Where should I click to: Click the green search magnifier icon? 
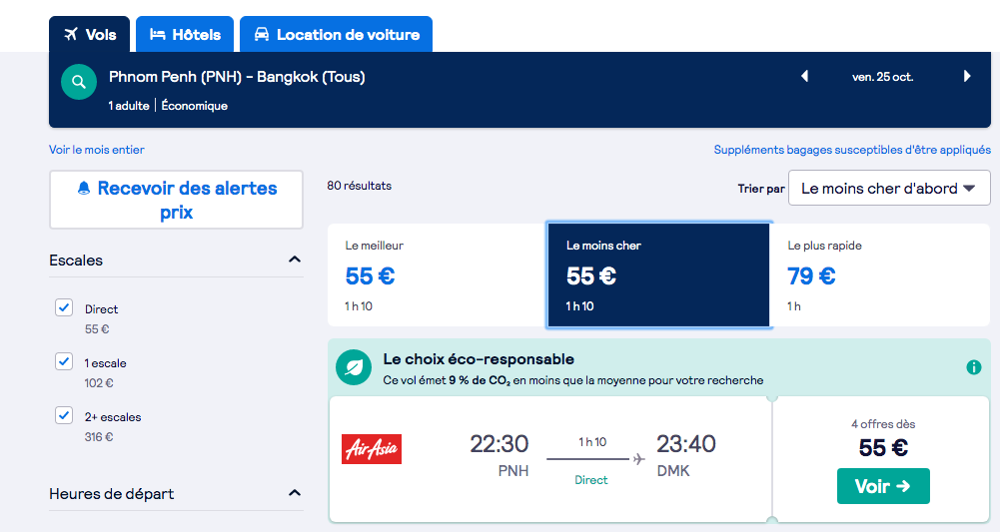click(78, 82)
